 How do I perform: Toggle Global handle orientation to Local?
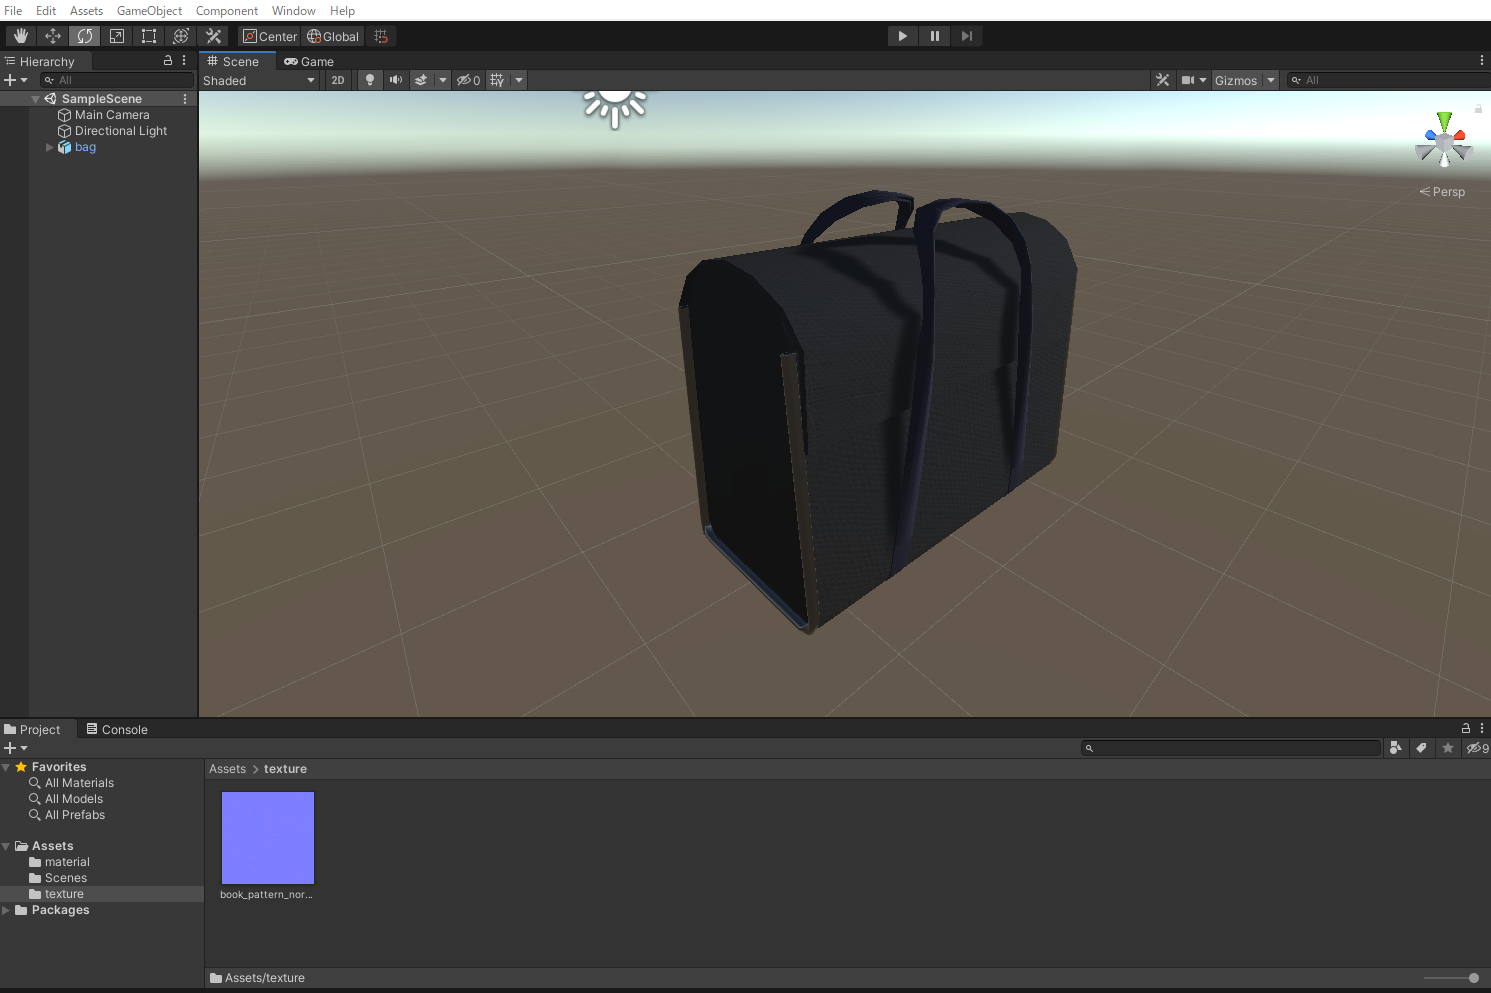[x=332, y=35]
